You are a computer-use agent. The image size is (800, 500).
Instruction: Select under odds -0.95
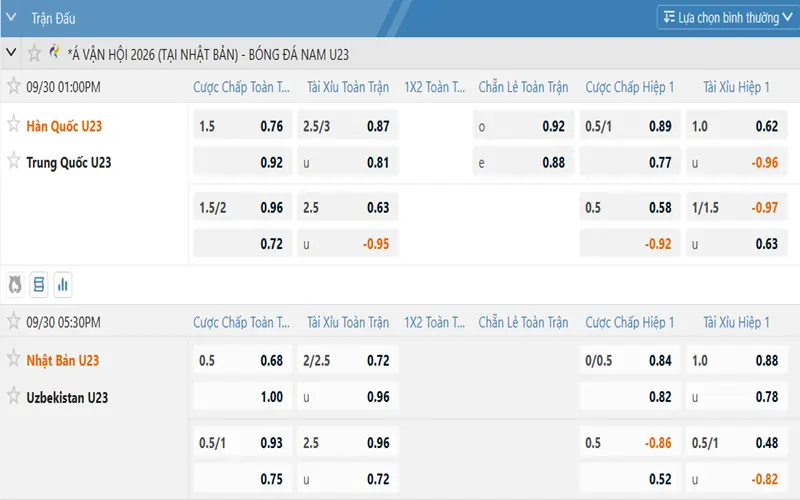pyautogui.click(x=348, y=243)
